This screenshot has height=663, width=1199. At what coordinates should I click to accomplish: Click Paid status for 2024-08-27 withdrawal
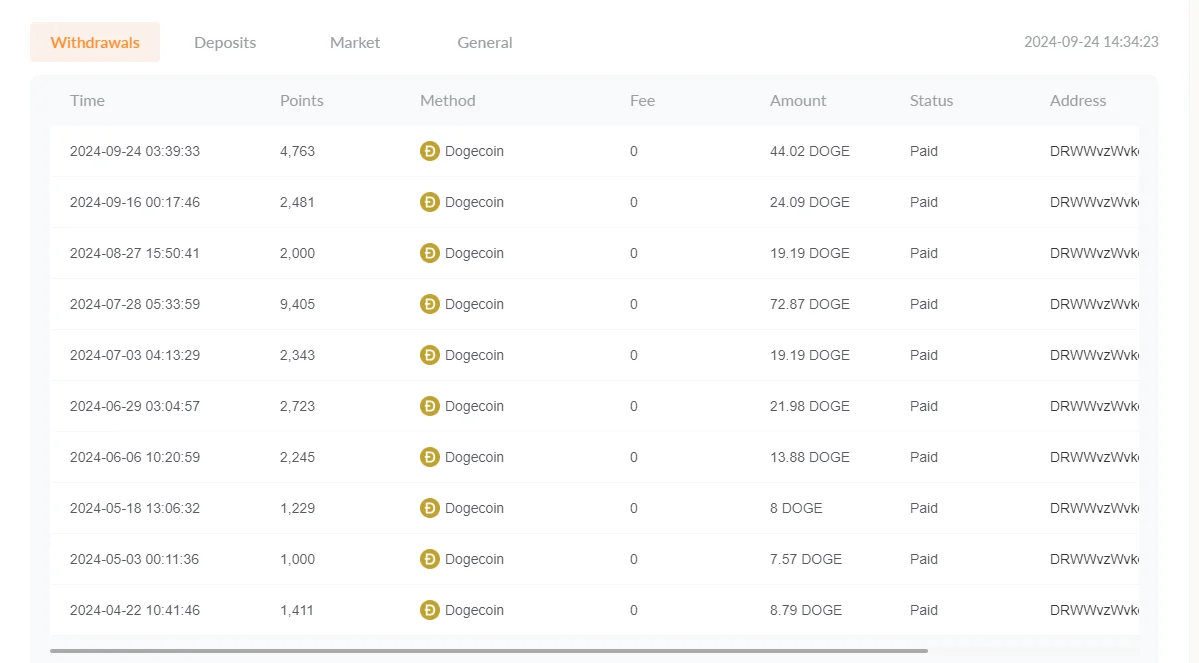tap(924, 253)
